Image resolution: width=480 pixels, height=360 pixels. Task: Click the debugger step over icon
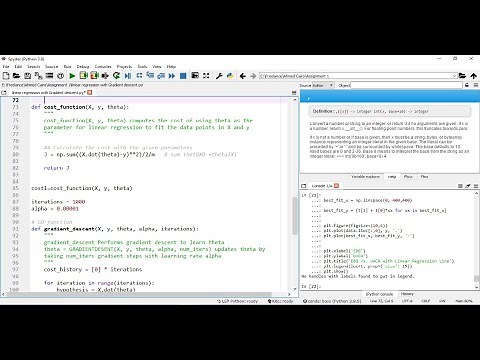pos(139,76)
